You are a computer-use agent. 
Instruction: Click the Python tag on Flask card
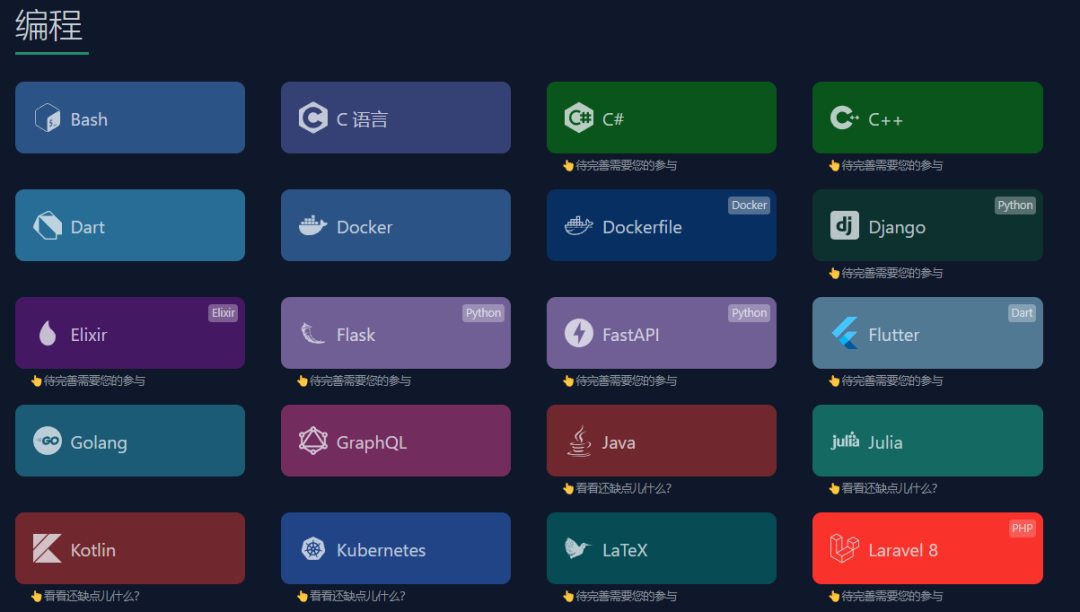[x=483, y=313]
